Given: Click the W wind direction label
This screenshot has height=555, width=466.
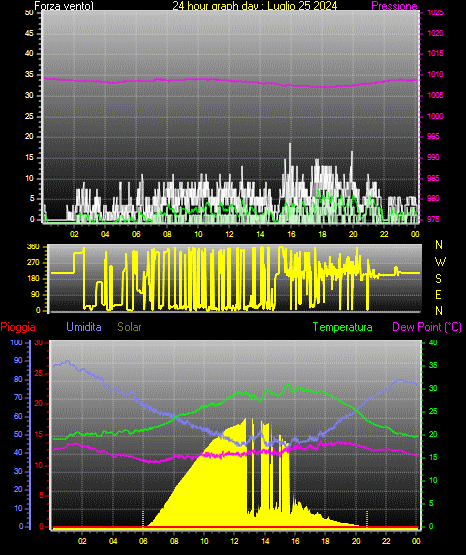Looking at the screenshot, I should [440, 262].
